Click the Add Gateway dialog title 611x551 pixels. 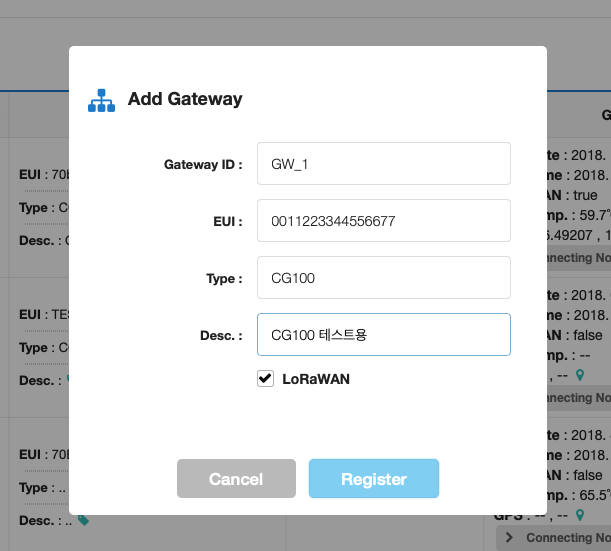[x=184, y=99]
